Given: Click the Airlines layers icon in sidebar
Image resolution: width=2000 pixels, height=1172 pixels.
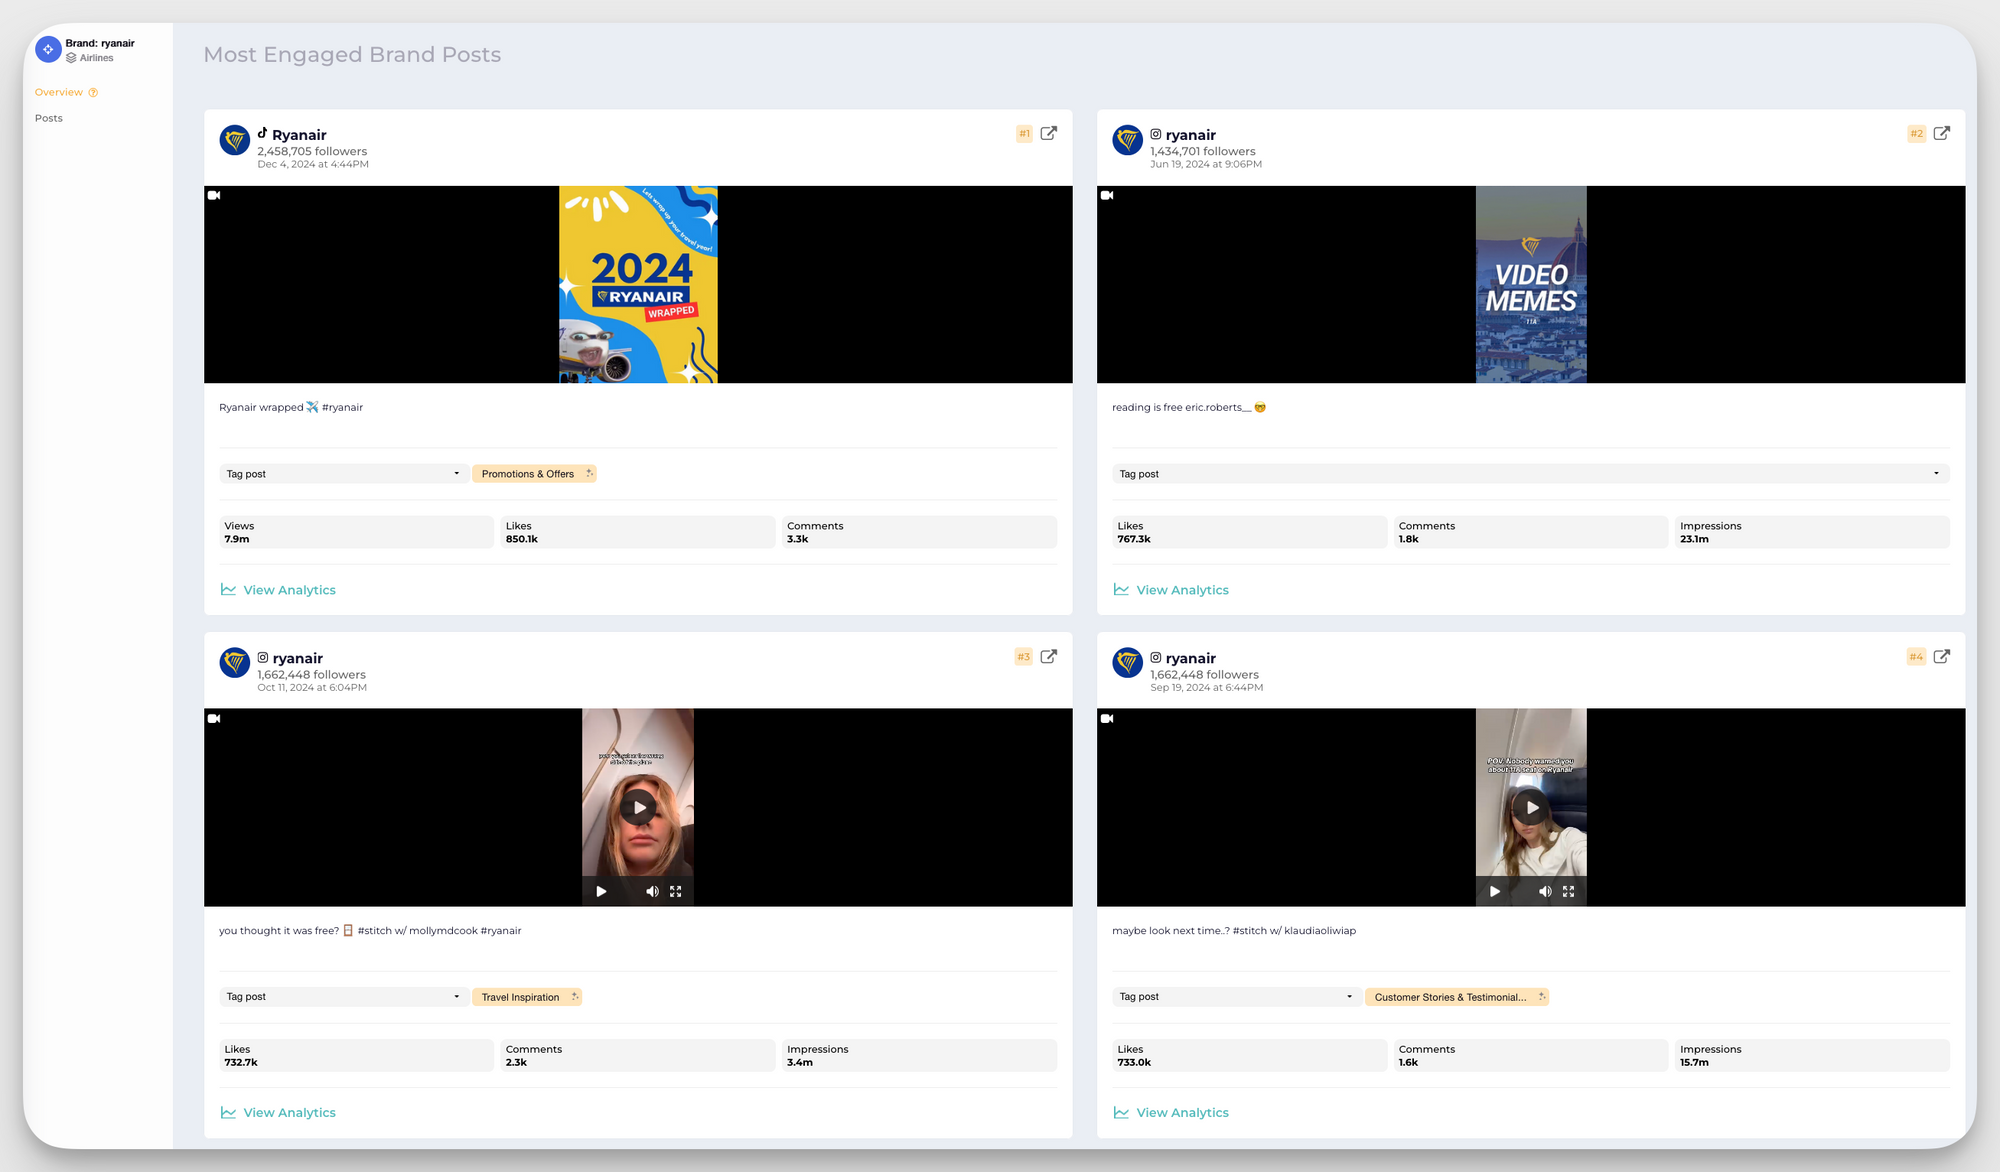Looking at the screenshot, I should click(71, 58).
